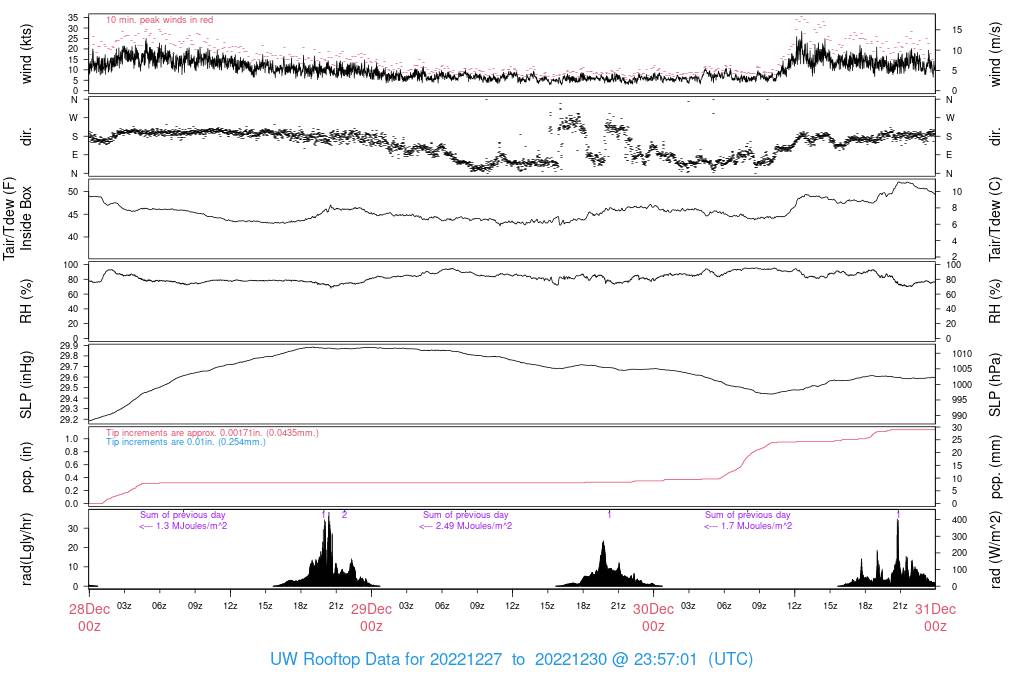1024x700 pixels.
Task: Click the '29.5' tick on SLP axis
Action: 69,388
